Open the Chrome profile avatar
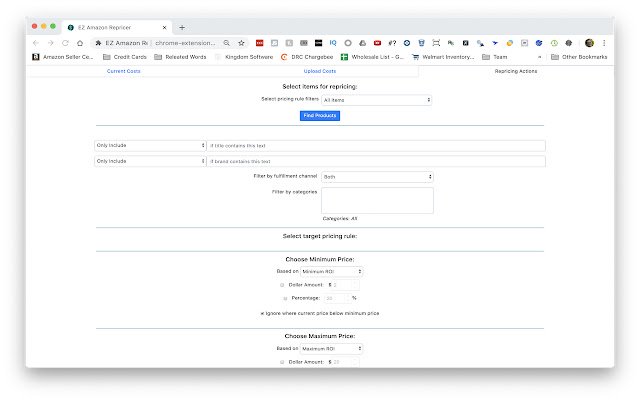640x400 pixels. click(589, 43)
